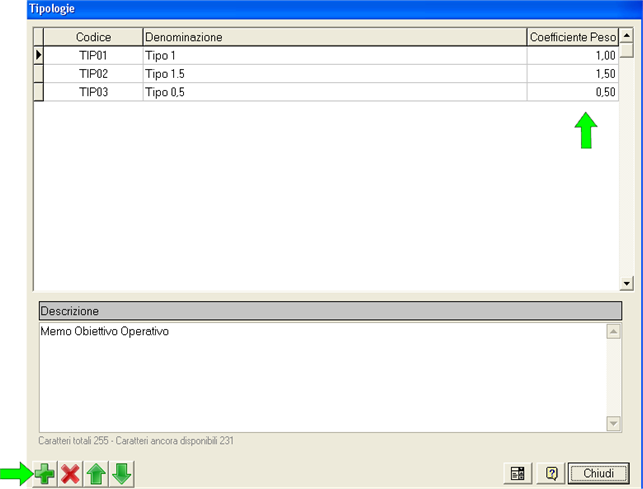Select the TIP03 code cell

(x=93, y=92)
